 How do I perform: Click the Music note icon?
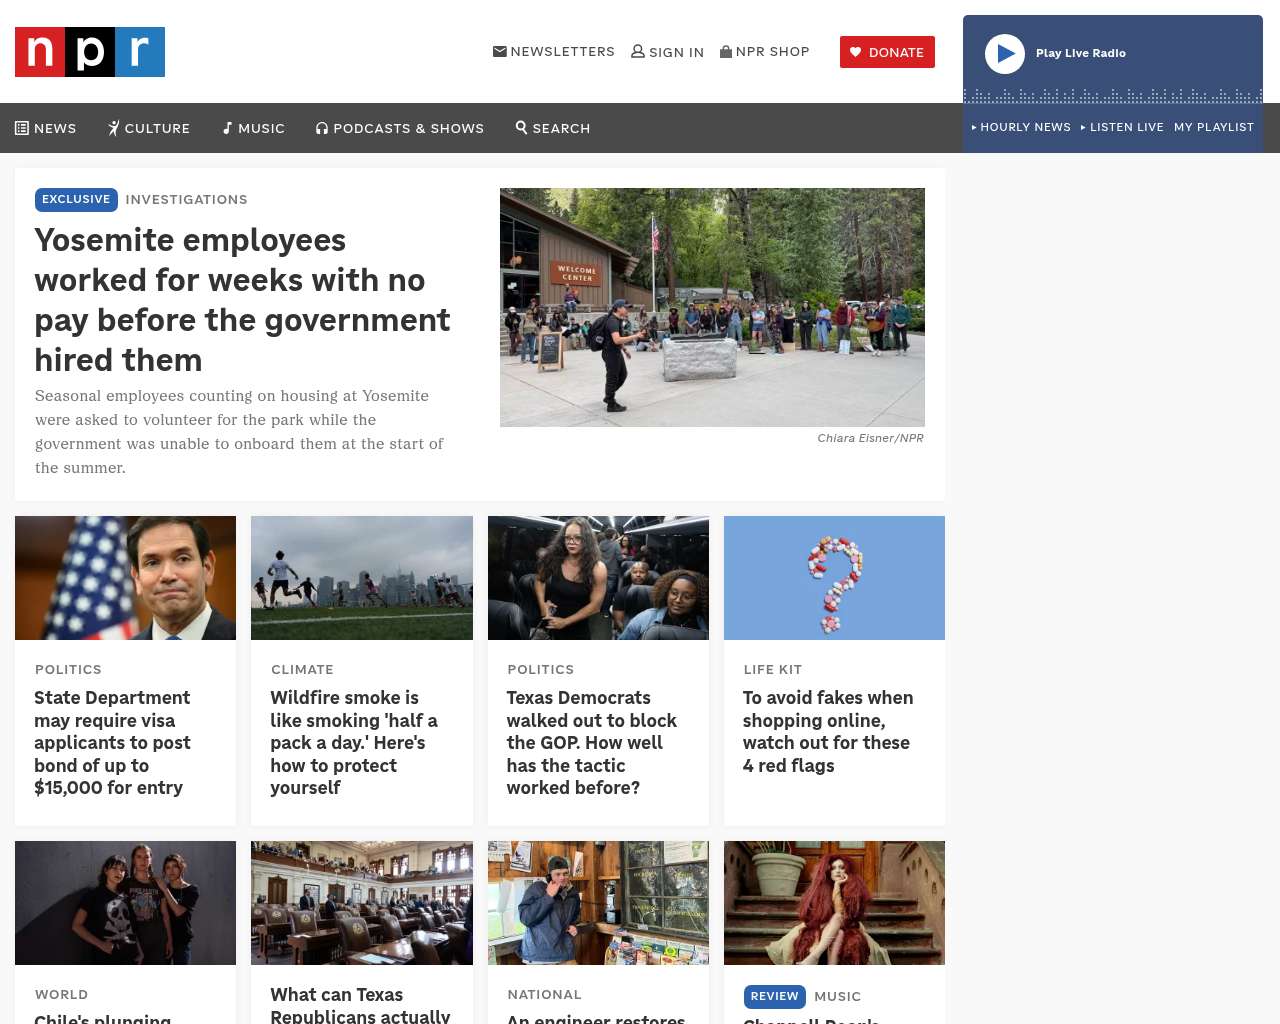coord(228,128)
